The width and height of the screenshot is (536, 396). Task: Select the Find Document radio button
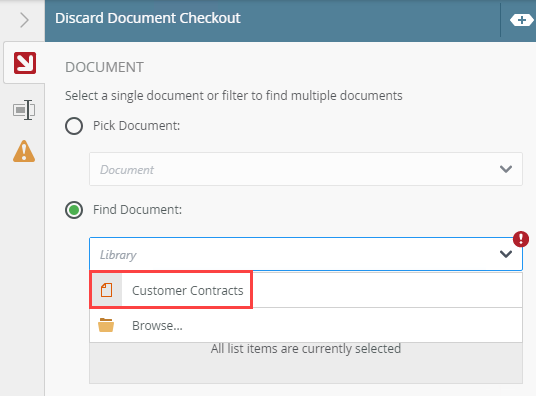(x=74, y=210)
